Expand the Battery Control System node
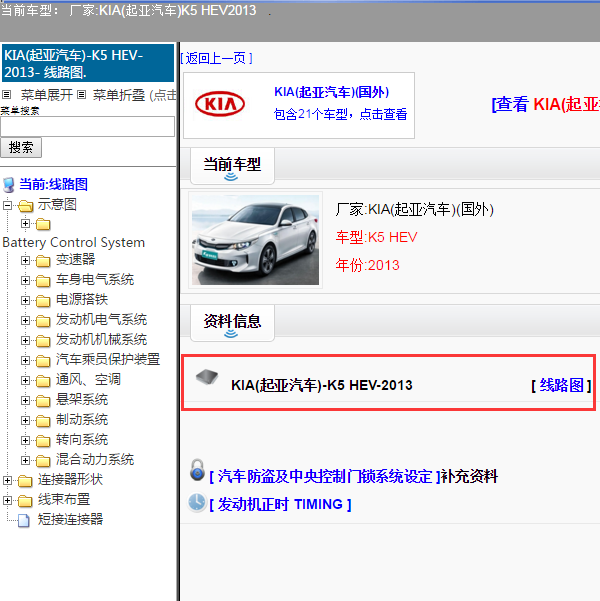This screenshot has height=601, width=600. pyautogui.click(x=25, y=223)
